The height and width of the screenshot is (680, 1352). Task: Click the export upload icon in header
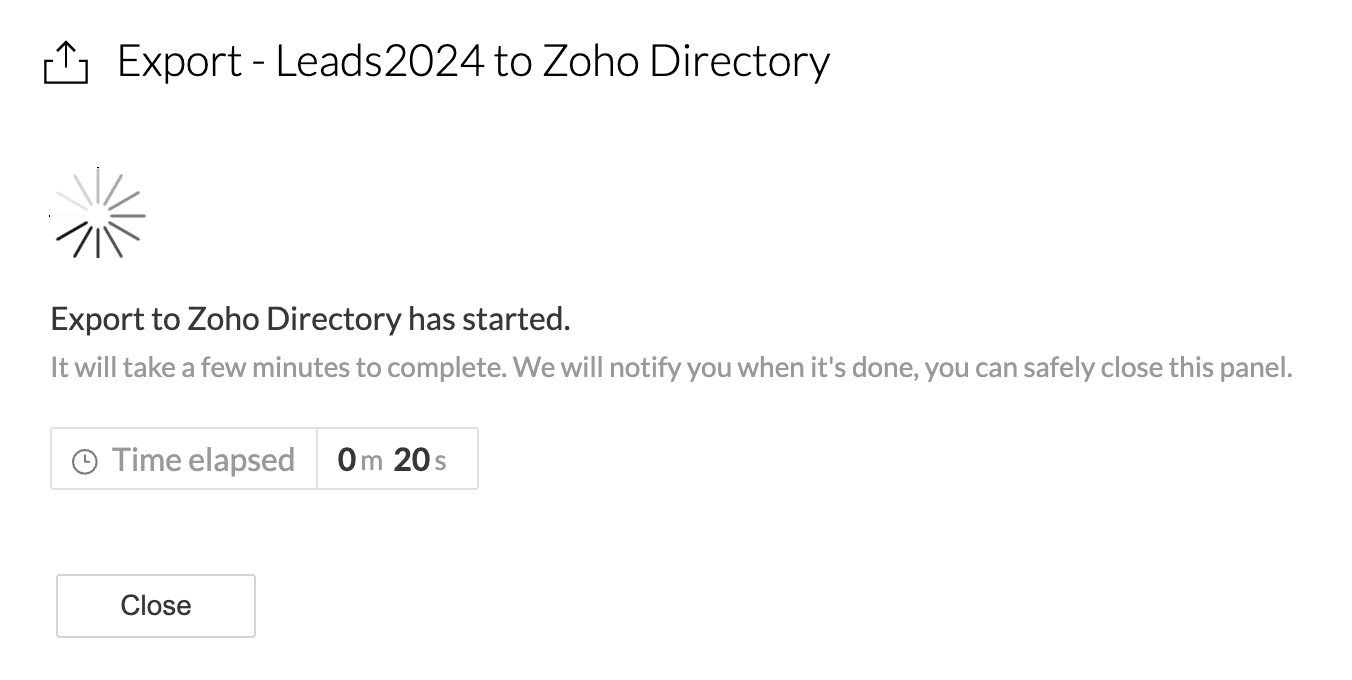(x=66, y=65)
